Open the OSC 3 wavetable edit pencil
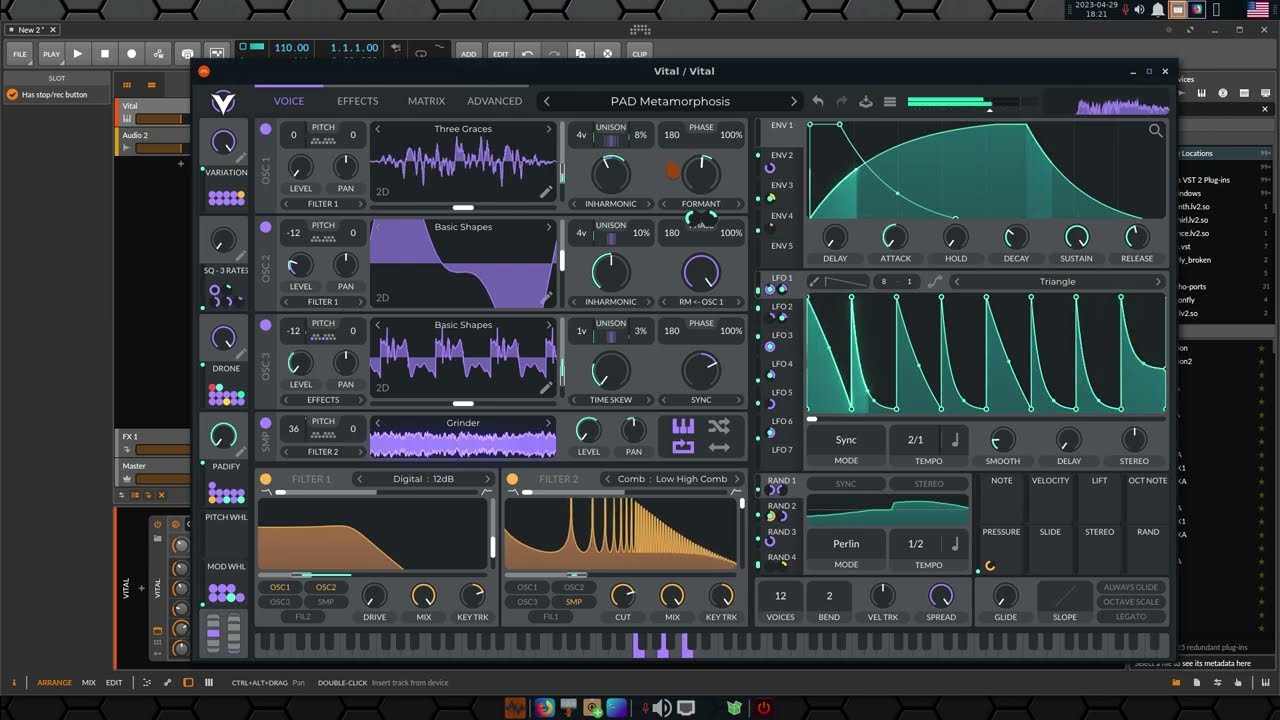Image resolution: width=1280 pixels, height=720 pixels. click(x=546, y=387)
